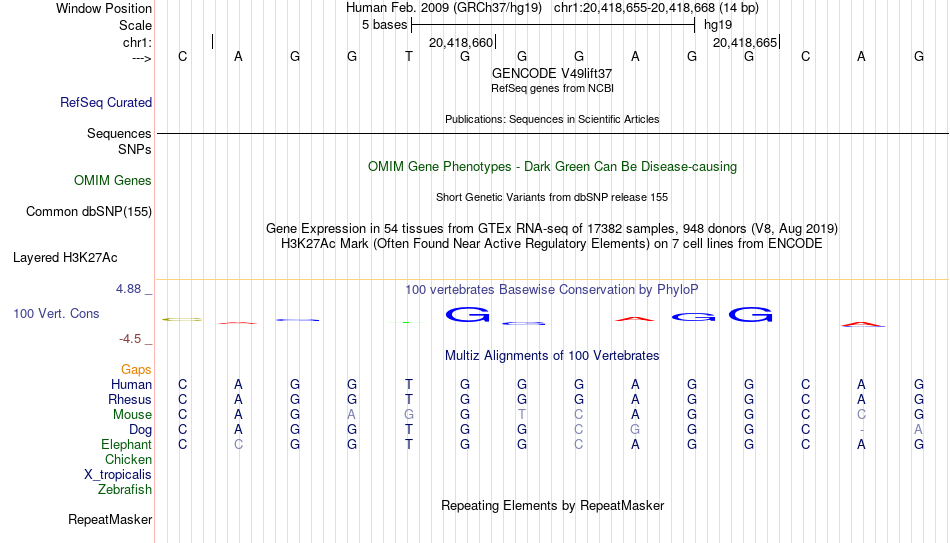This screenshot has width=950, height=543.
Task: Click the GTEx Gene Expression track title
Action: pos(552,228)
